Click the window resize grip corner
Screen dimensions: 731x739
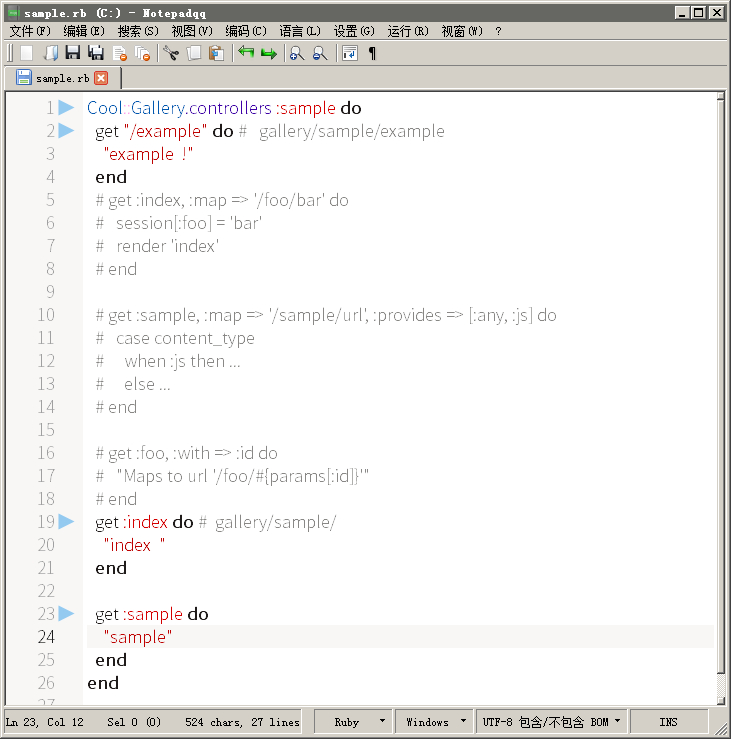pyautogui.click(x=723, y=728)
